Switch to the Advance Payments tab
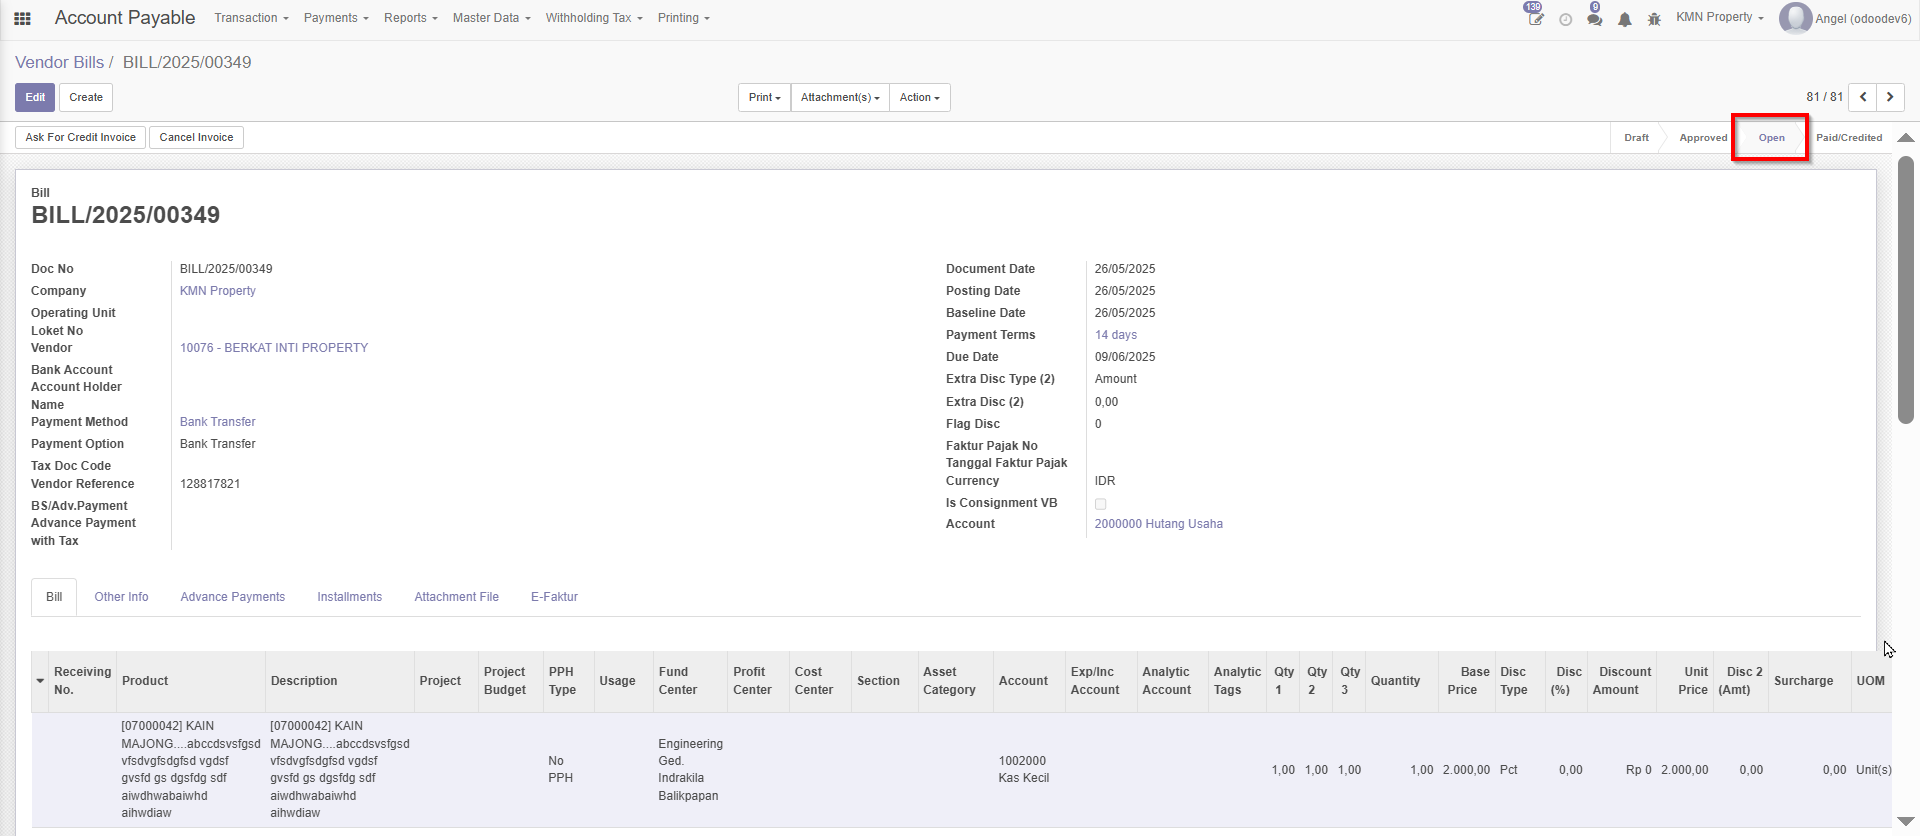Image resolution: width=1920 pixels, height=836 pixels. point(232,597)
